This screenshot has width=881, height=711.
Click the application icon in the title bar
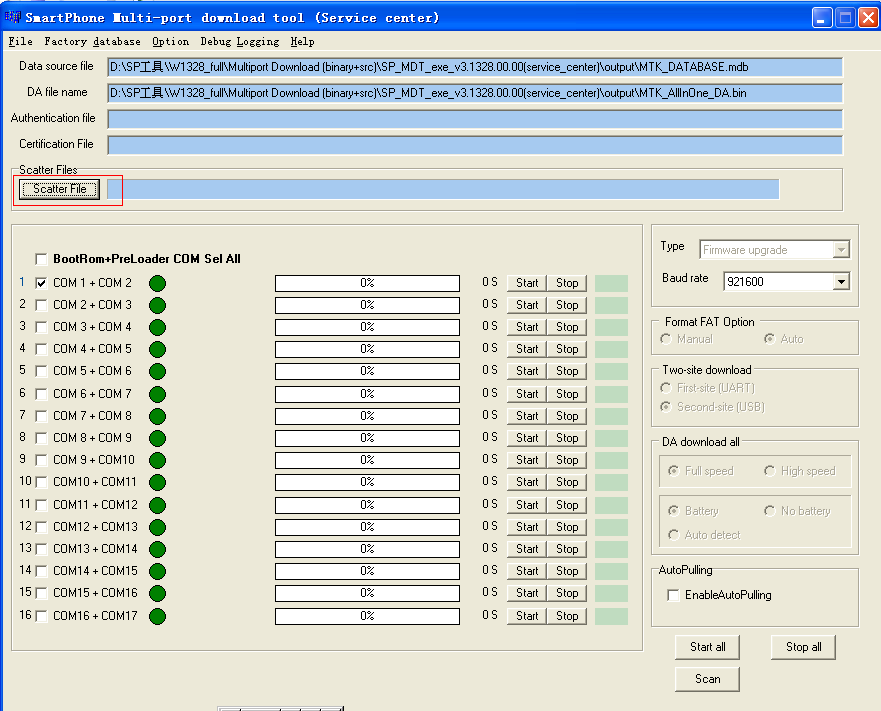pos(12,17)
